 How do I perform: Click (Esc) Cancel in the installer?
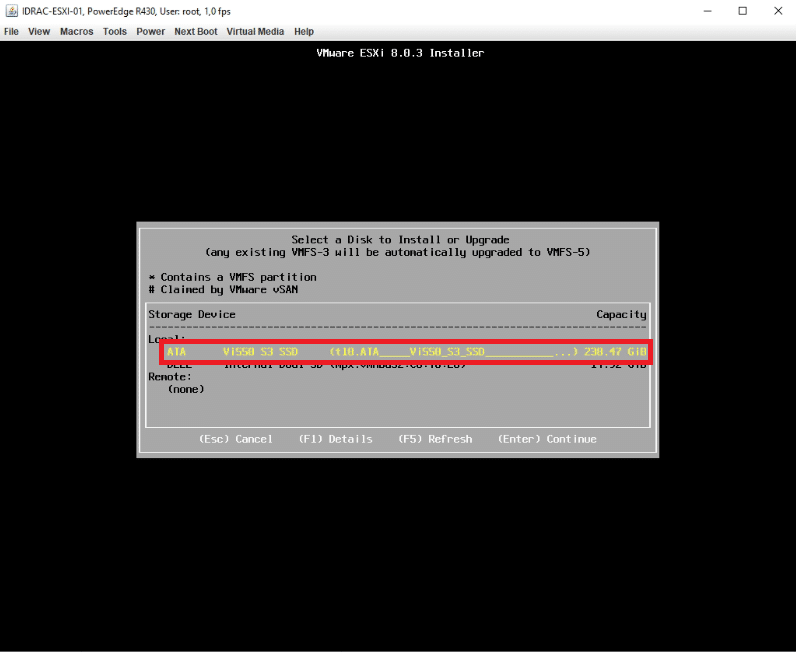pos(236,439)
